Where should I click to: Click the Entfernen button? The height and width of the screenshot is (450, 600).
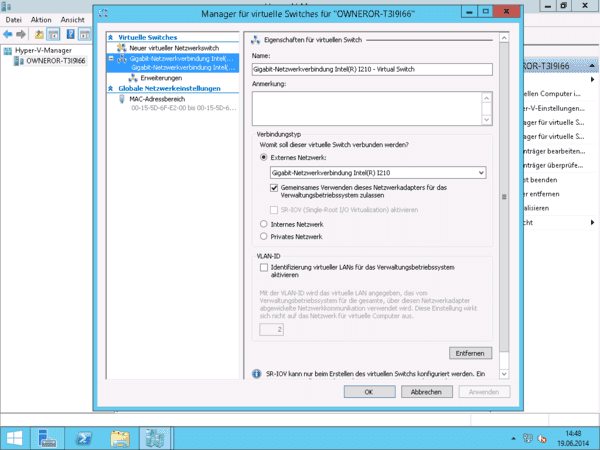470,353
